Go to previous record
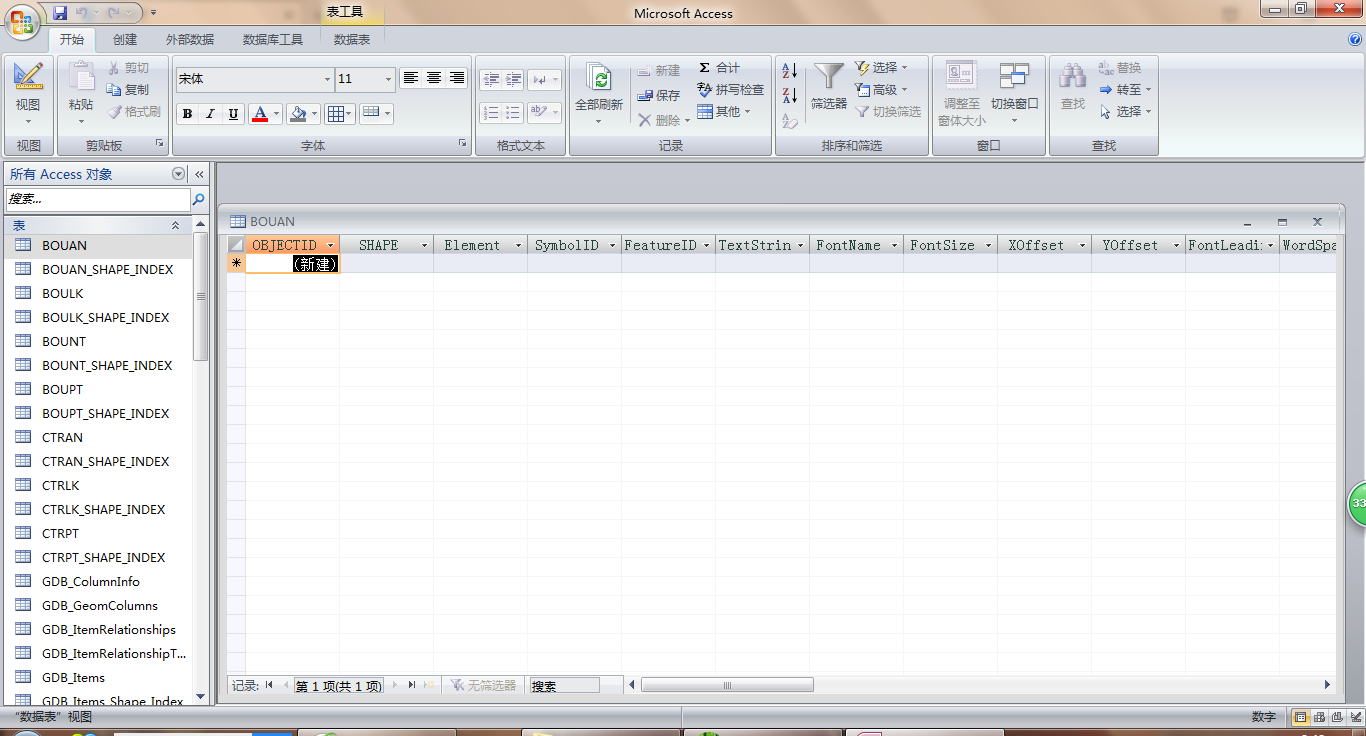Screen dimensions: 1366x736 285,685
